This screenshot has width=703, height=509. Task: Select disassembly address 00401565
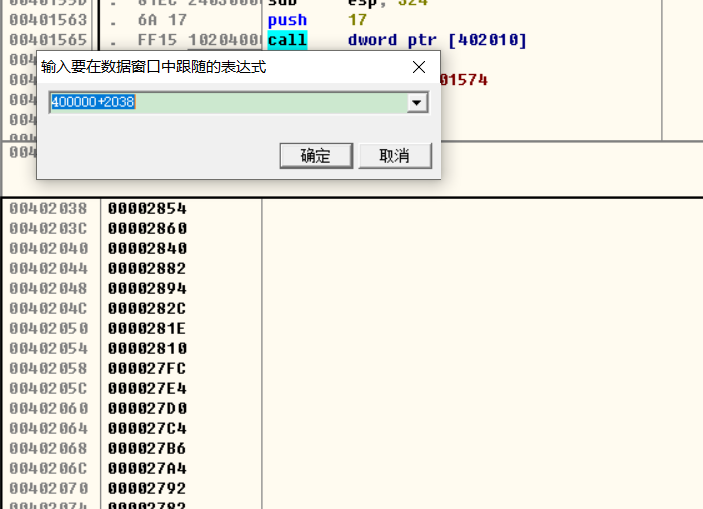click(x=48, y=40)
